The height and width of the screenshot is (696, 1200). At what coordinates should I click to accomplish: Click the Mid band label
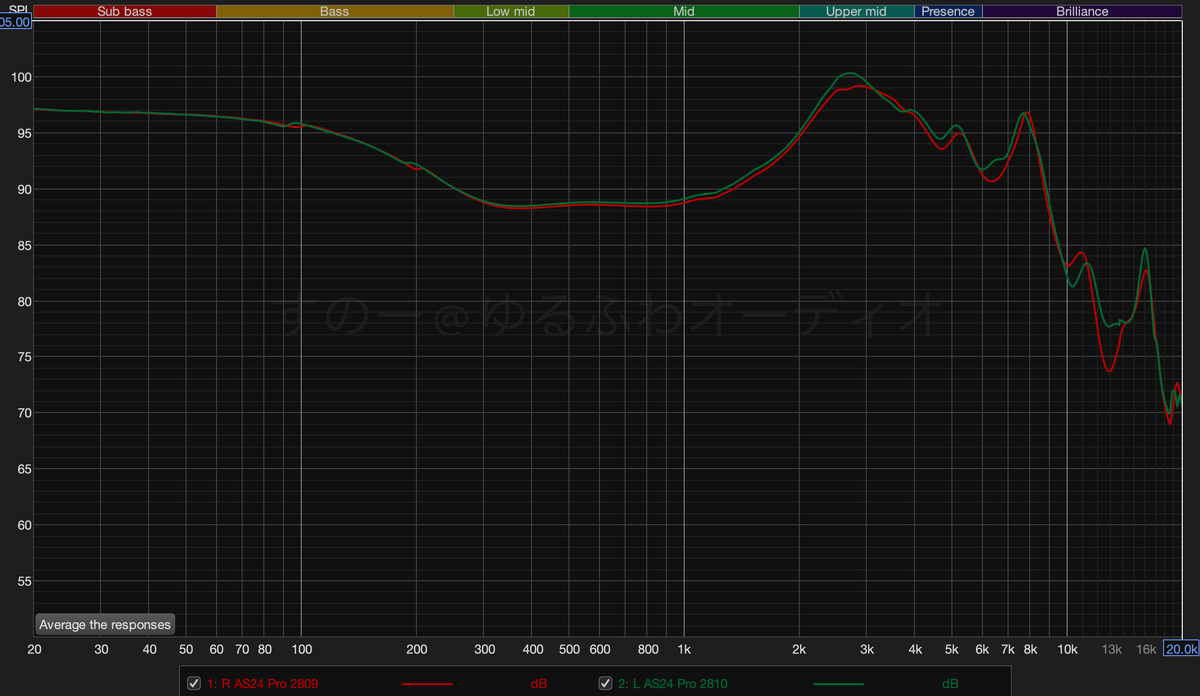tap(684, 12)
